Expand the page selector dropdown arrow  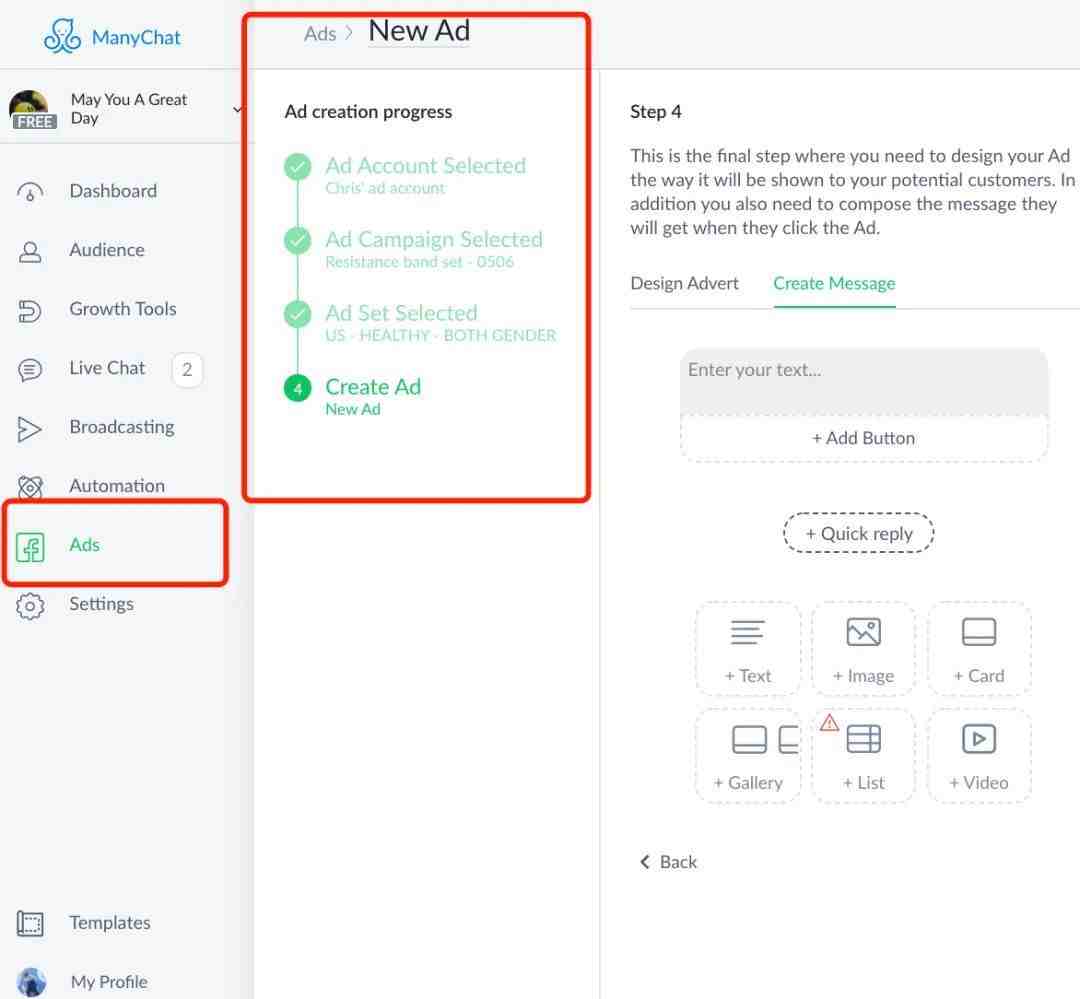coord(237,109)
